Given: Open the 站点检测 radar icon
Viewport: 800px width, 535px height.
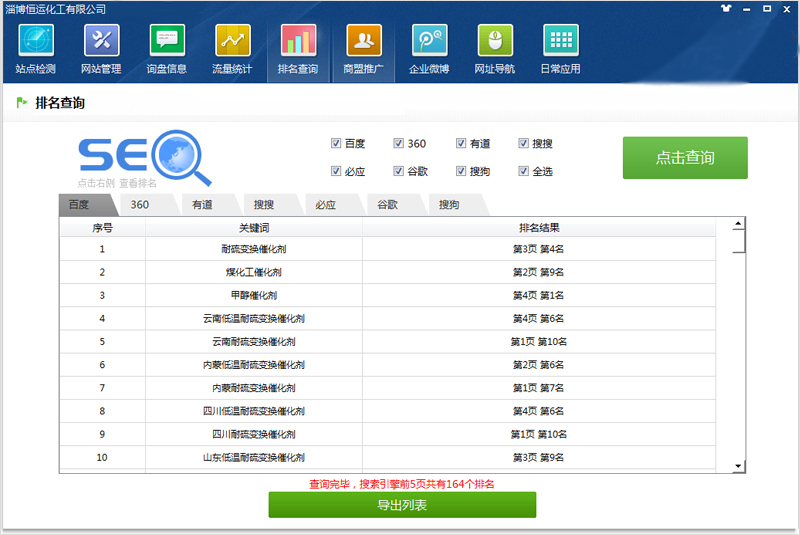Looking at the screenshot, I should [36, 40].
